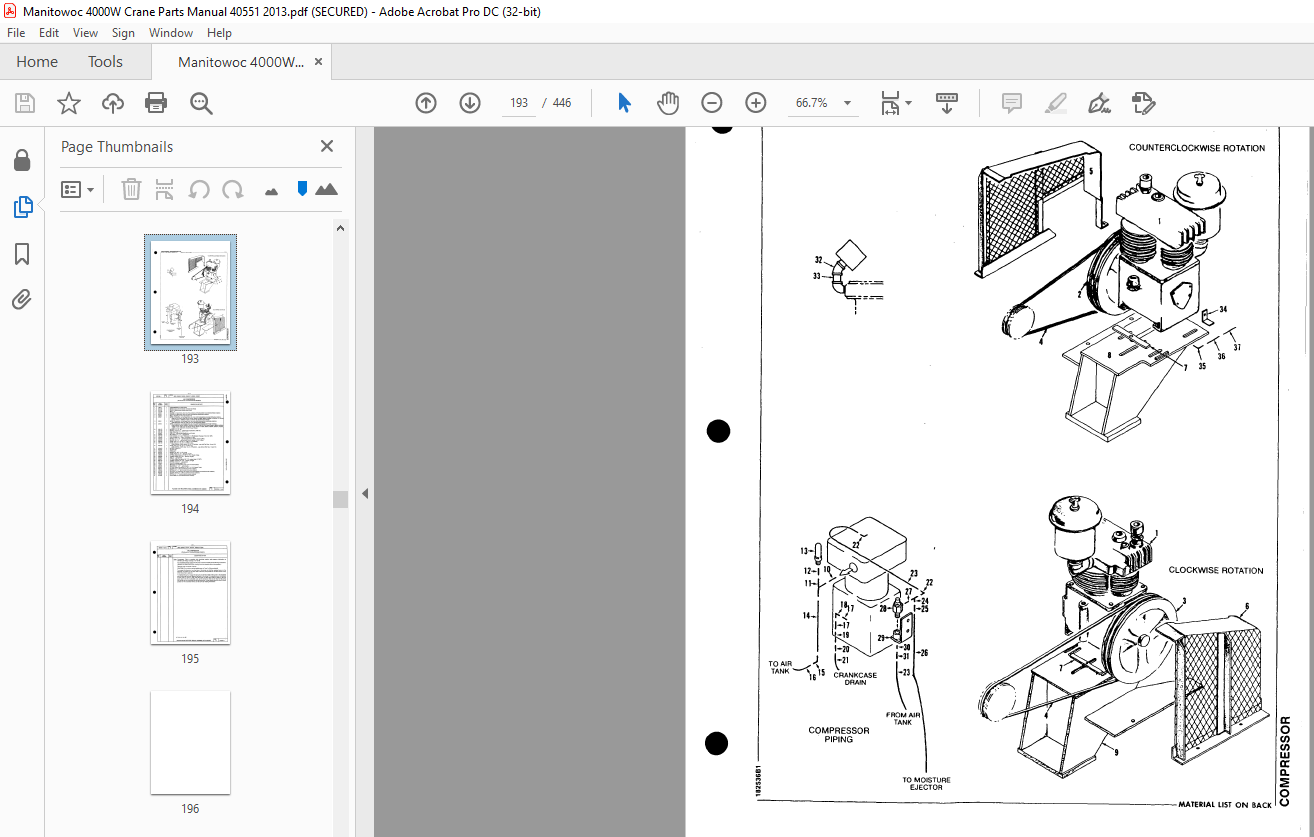Reduce thumbnail size with small mountain icon

click(x=271, y=191)
